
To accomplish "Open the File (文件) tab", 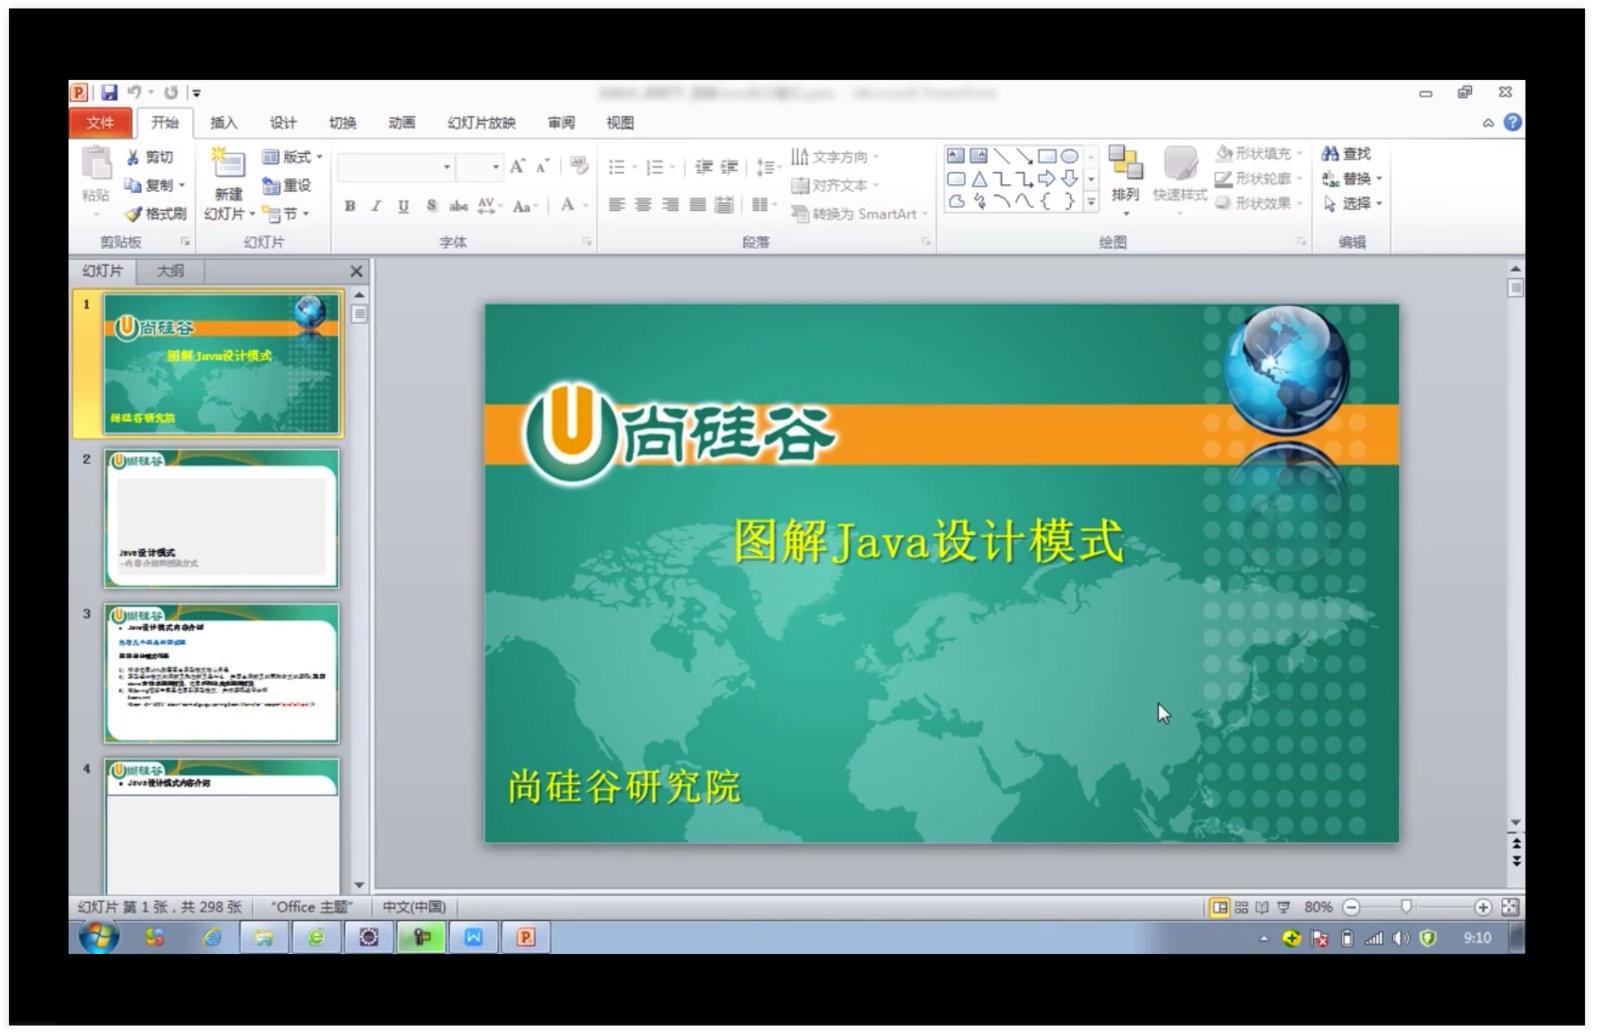I will 100,122.
